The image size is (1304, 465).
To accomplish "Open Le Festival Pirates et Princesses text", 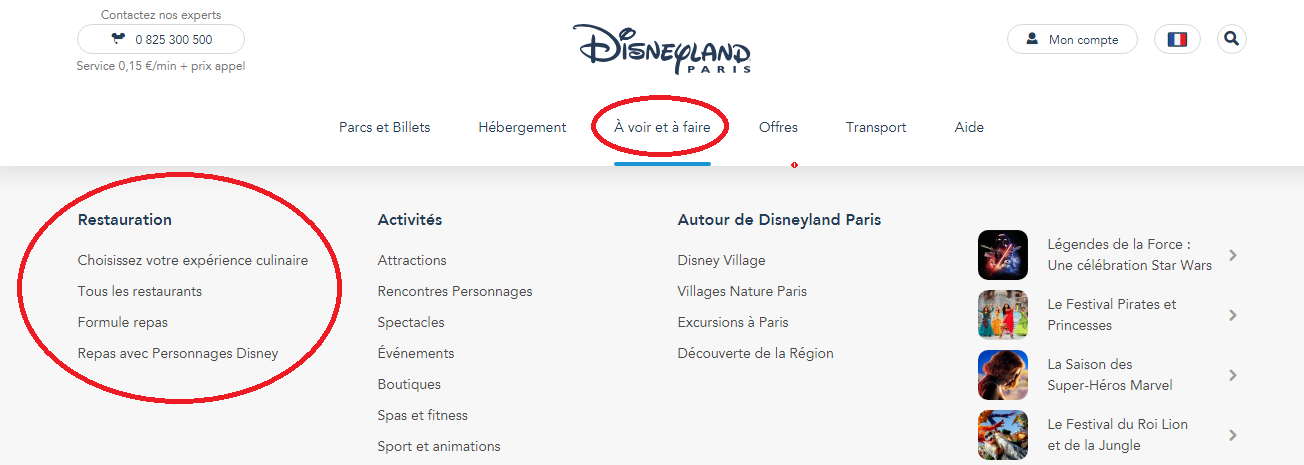I will tap(1112, 315).
